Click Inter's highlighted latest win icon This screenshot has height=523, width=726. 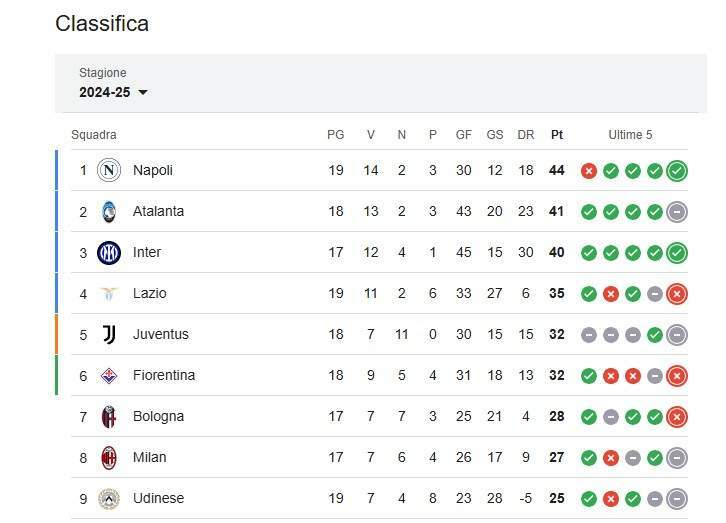[x=676, y=253]
